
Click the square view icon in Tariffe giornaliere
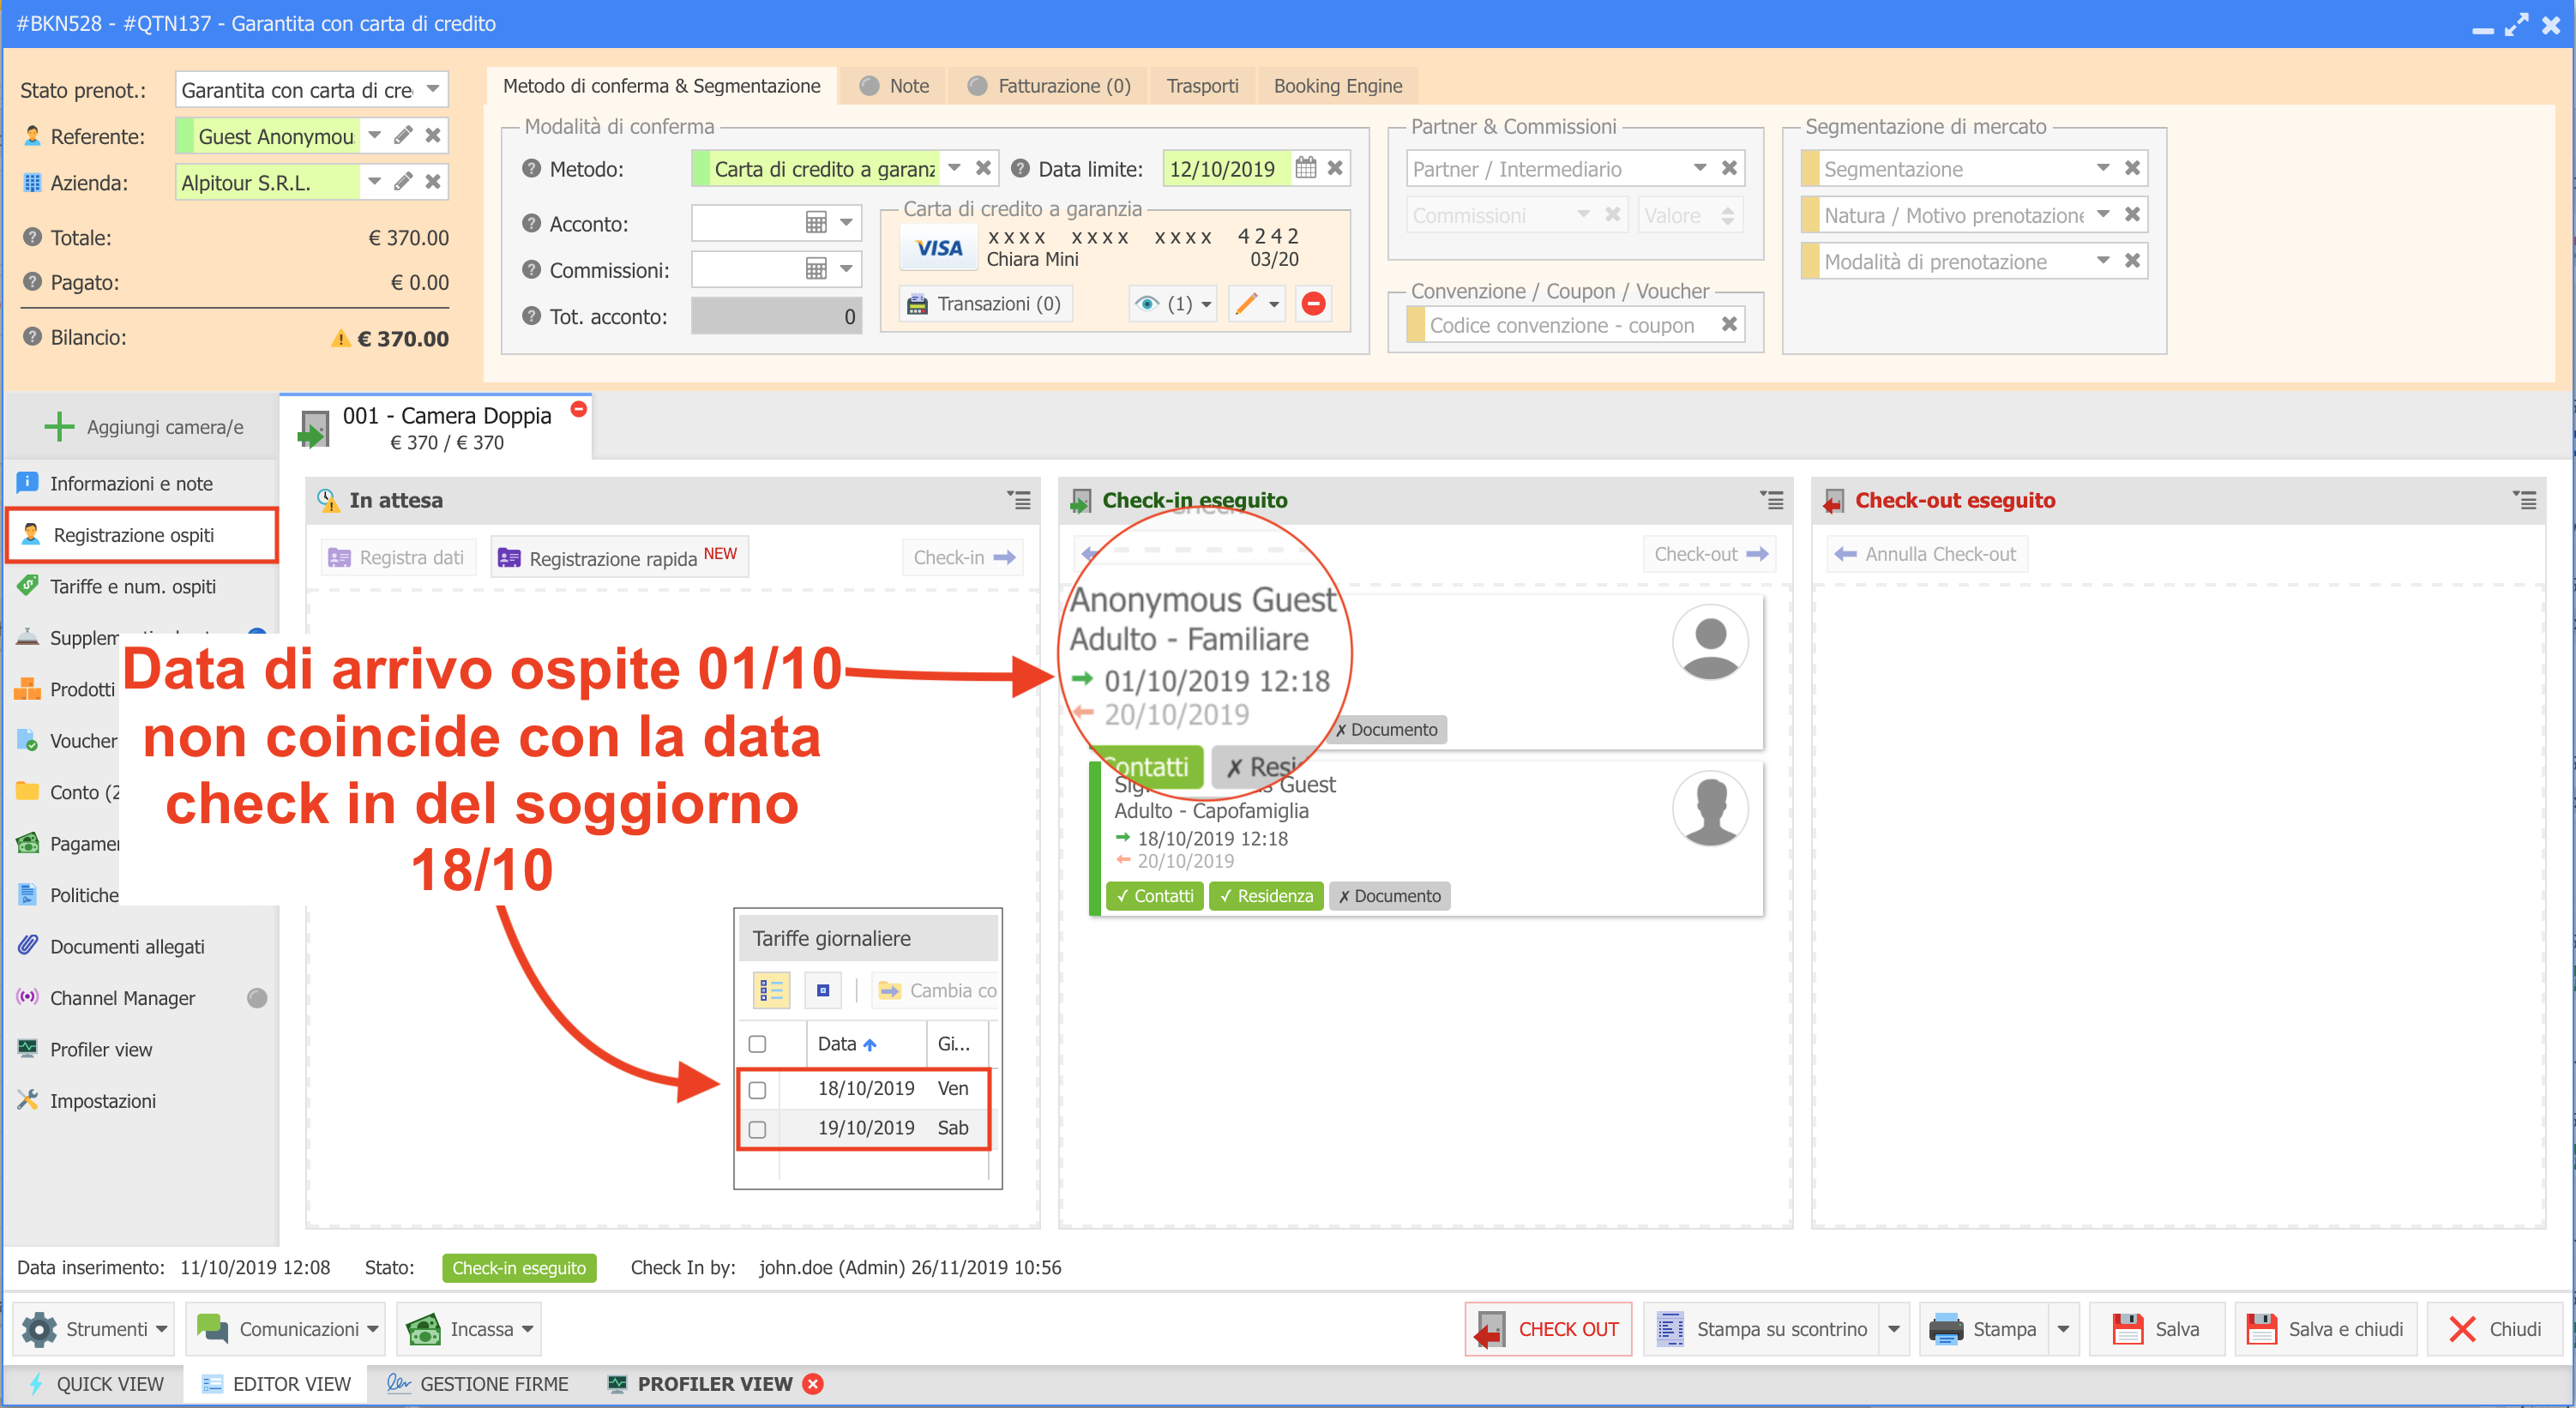coord(823,990)
